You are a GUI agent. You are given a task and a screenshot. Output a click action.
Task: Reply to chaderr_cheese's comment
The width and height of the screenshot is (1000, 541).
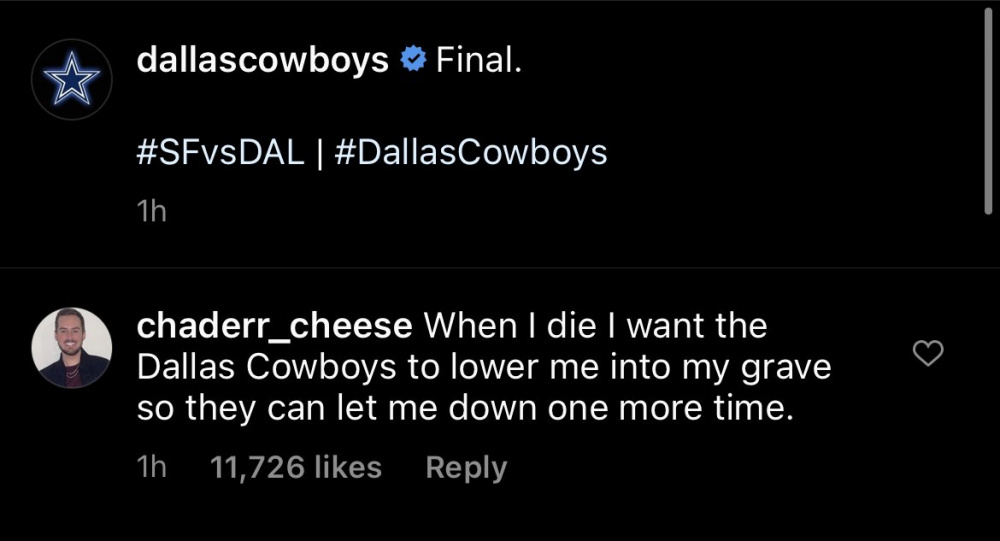coord(466,467)
